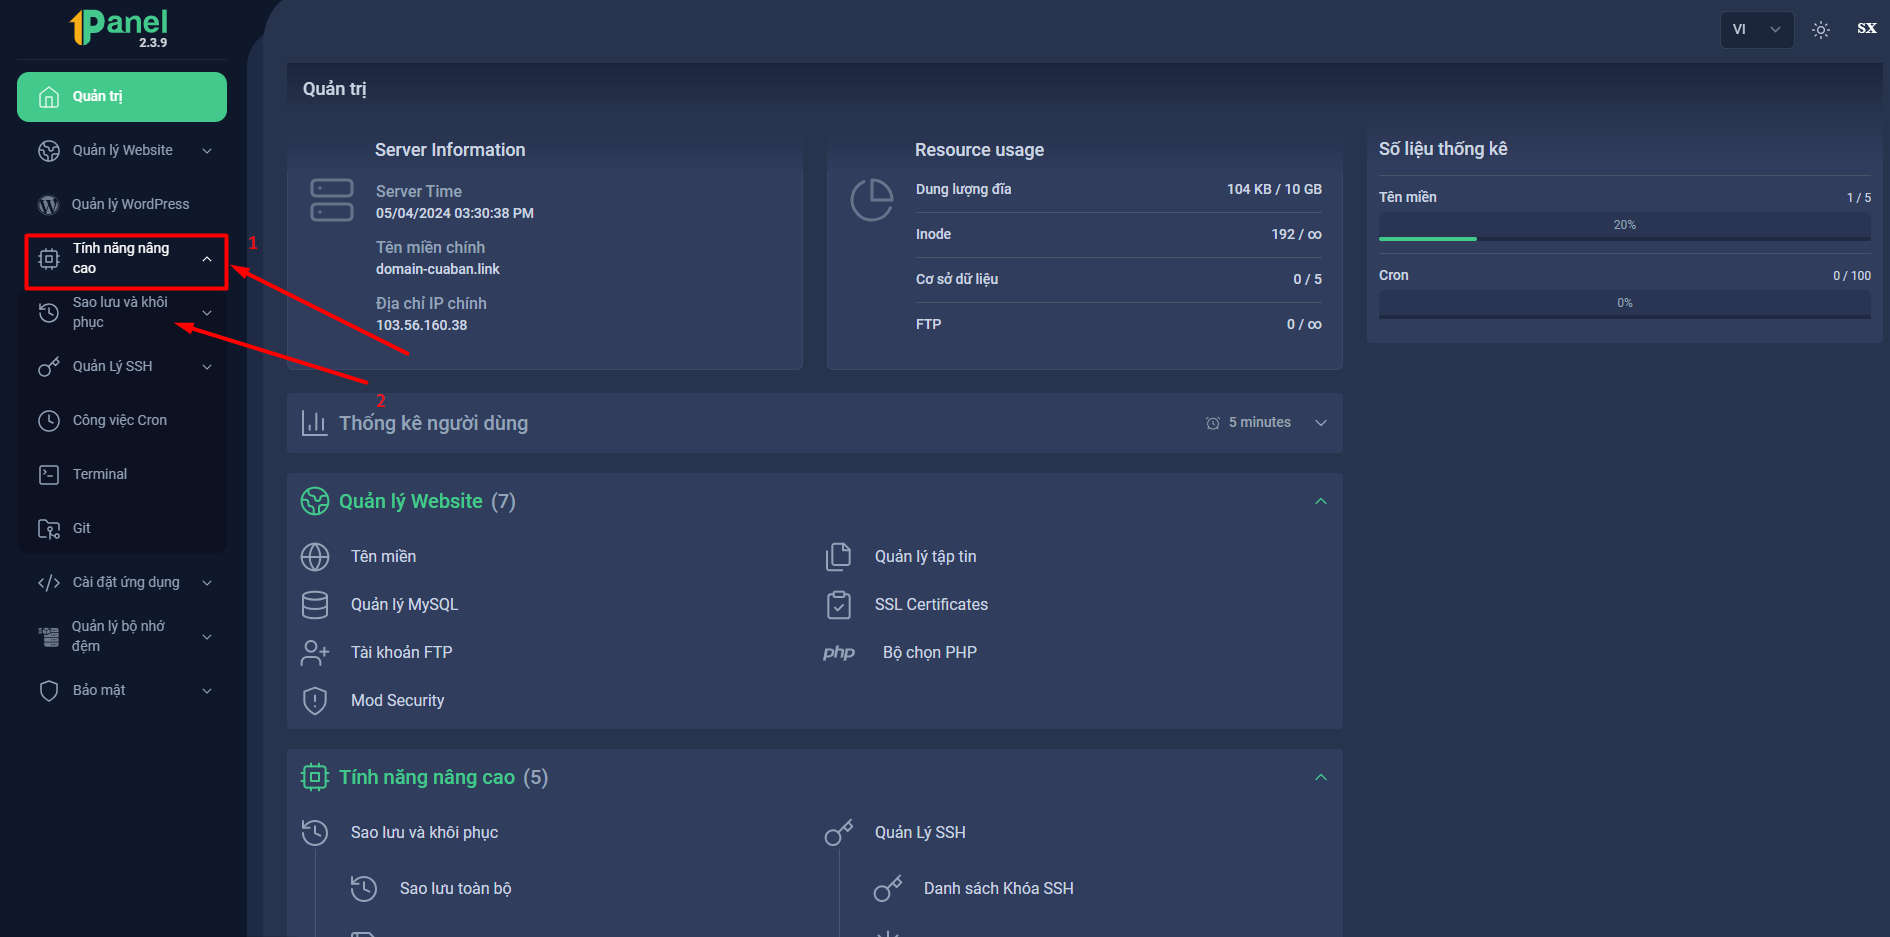Click the Tính năng nâng cao chip icon in sidebar

click(x=49, y=259)
